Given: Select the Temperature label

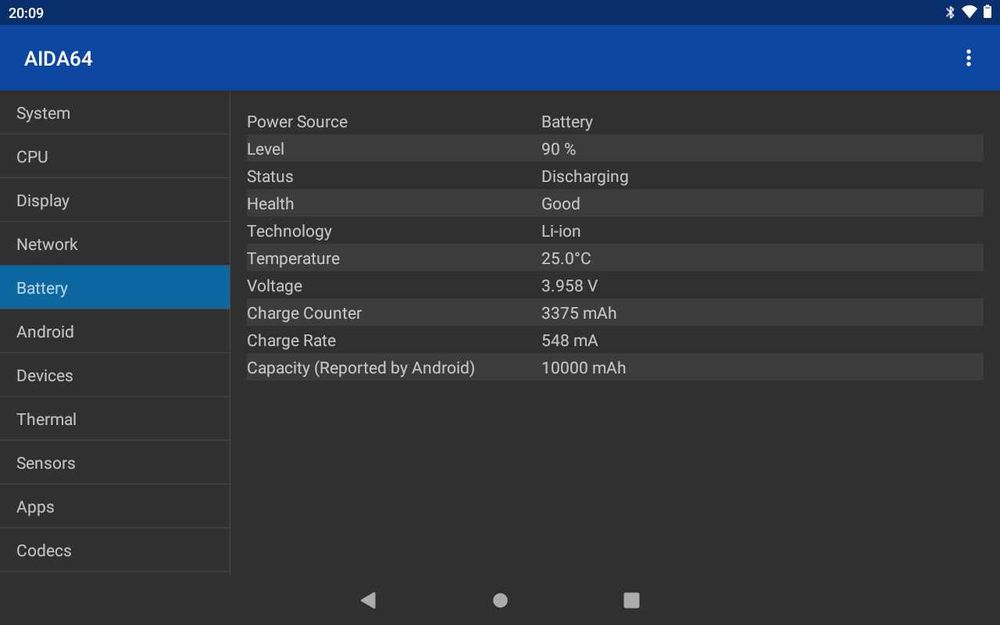Looking at the screenshot, I should pyautogui.click(x=293, y=259).
